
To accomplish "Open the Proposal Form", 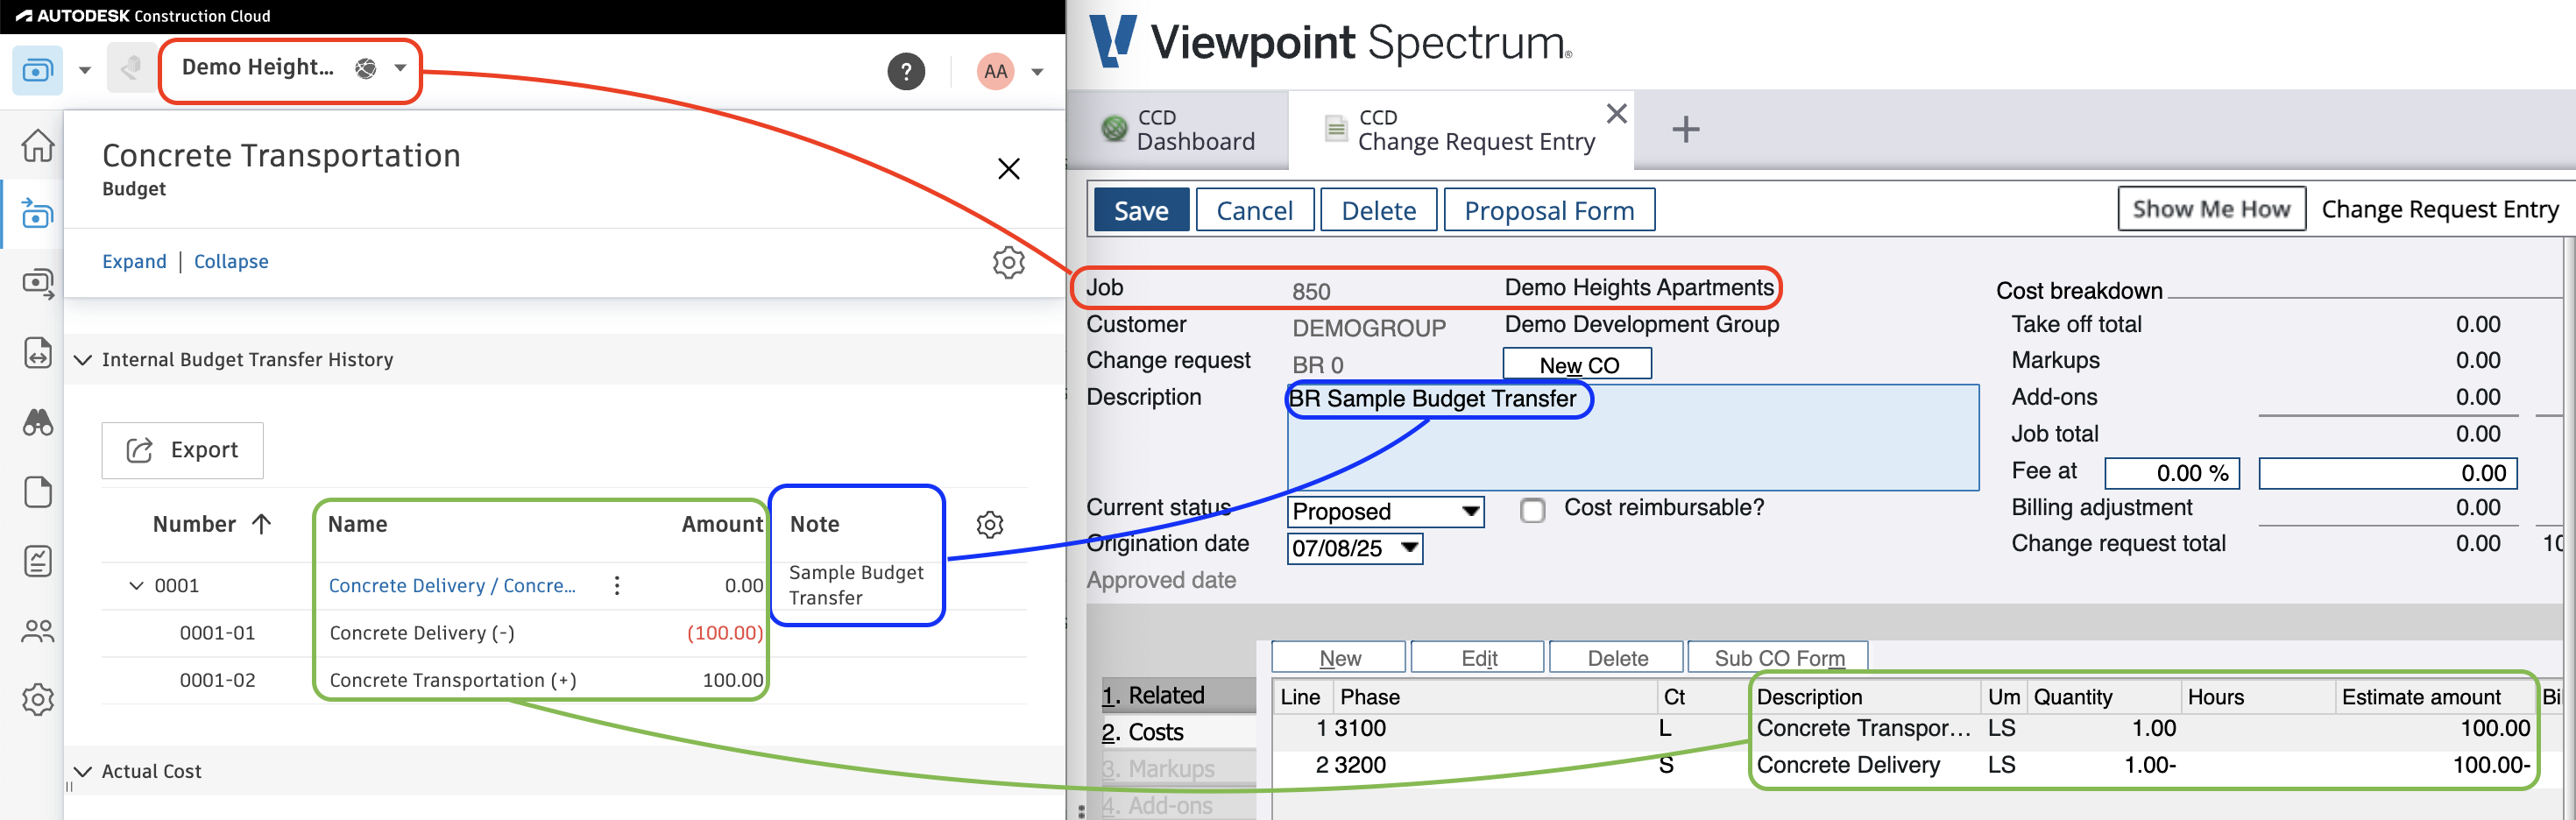I will click(1549, 210).
